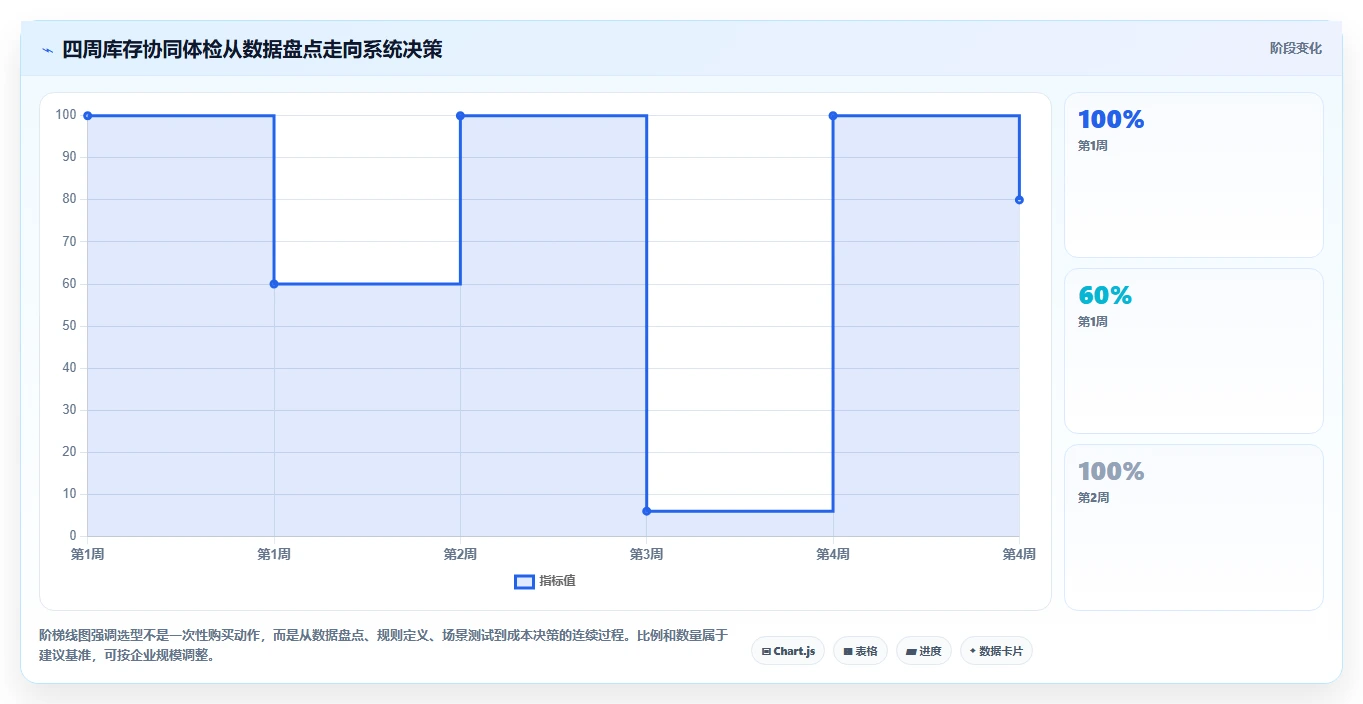Select the 100 data point at 第2周

[x=460, y=116]
